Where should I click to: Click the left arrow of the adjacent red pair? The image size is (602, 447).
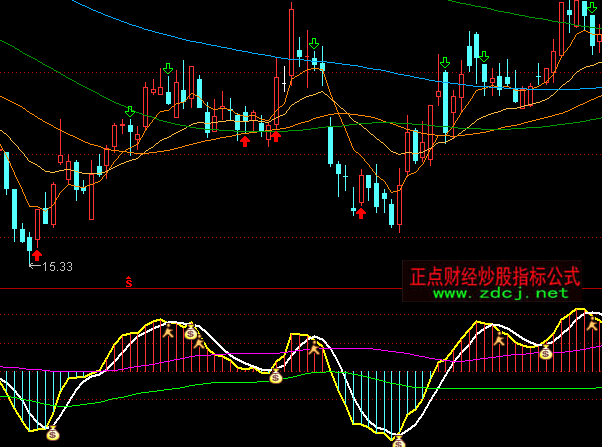pyautogui.click(x=244, y=140)
